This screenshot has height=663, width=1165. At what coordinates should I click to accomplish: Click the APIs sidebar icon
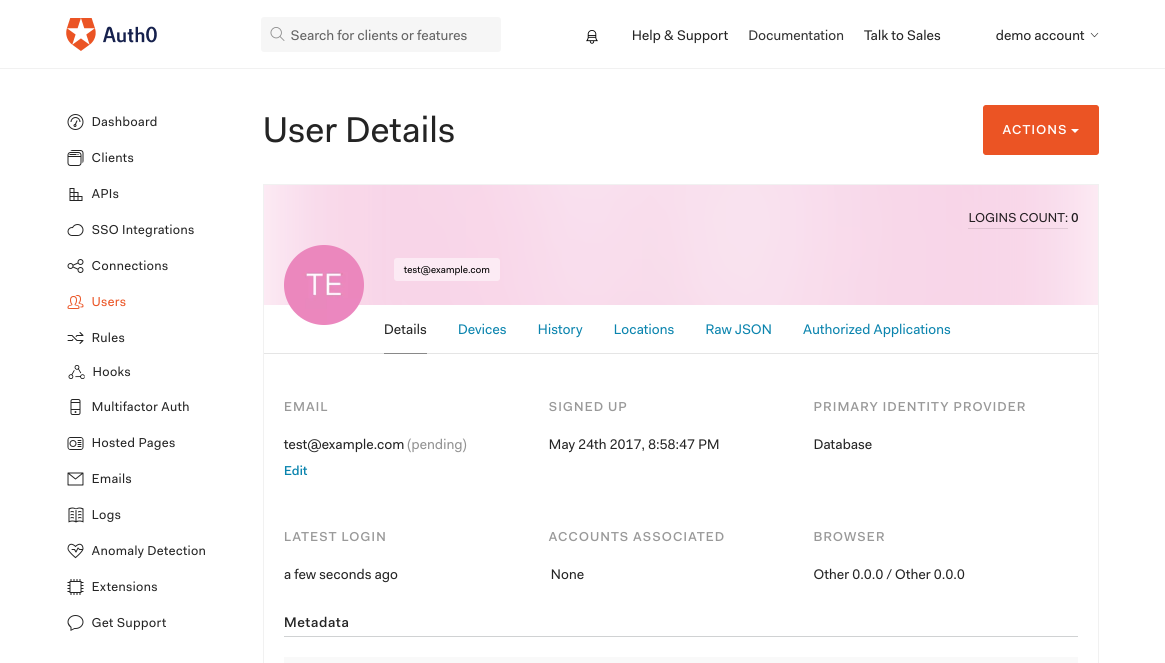point(75,194)
